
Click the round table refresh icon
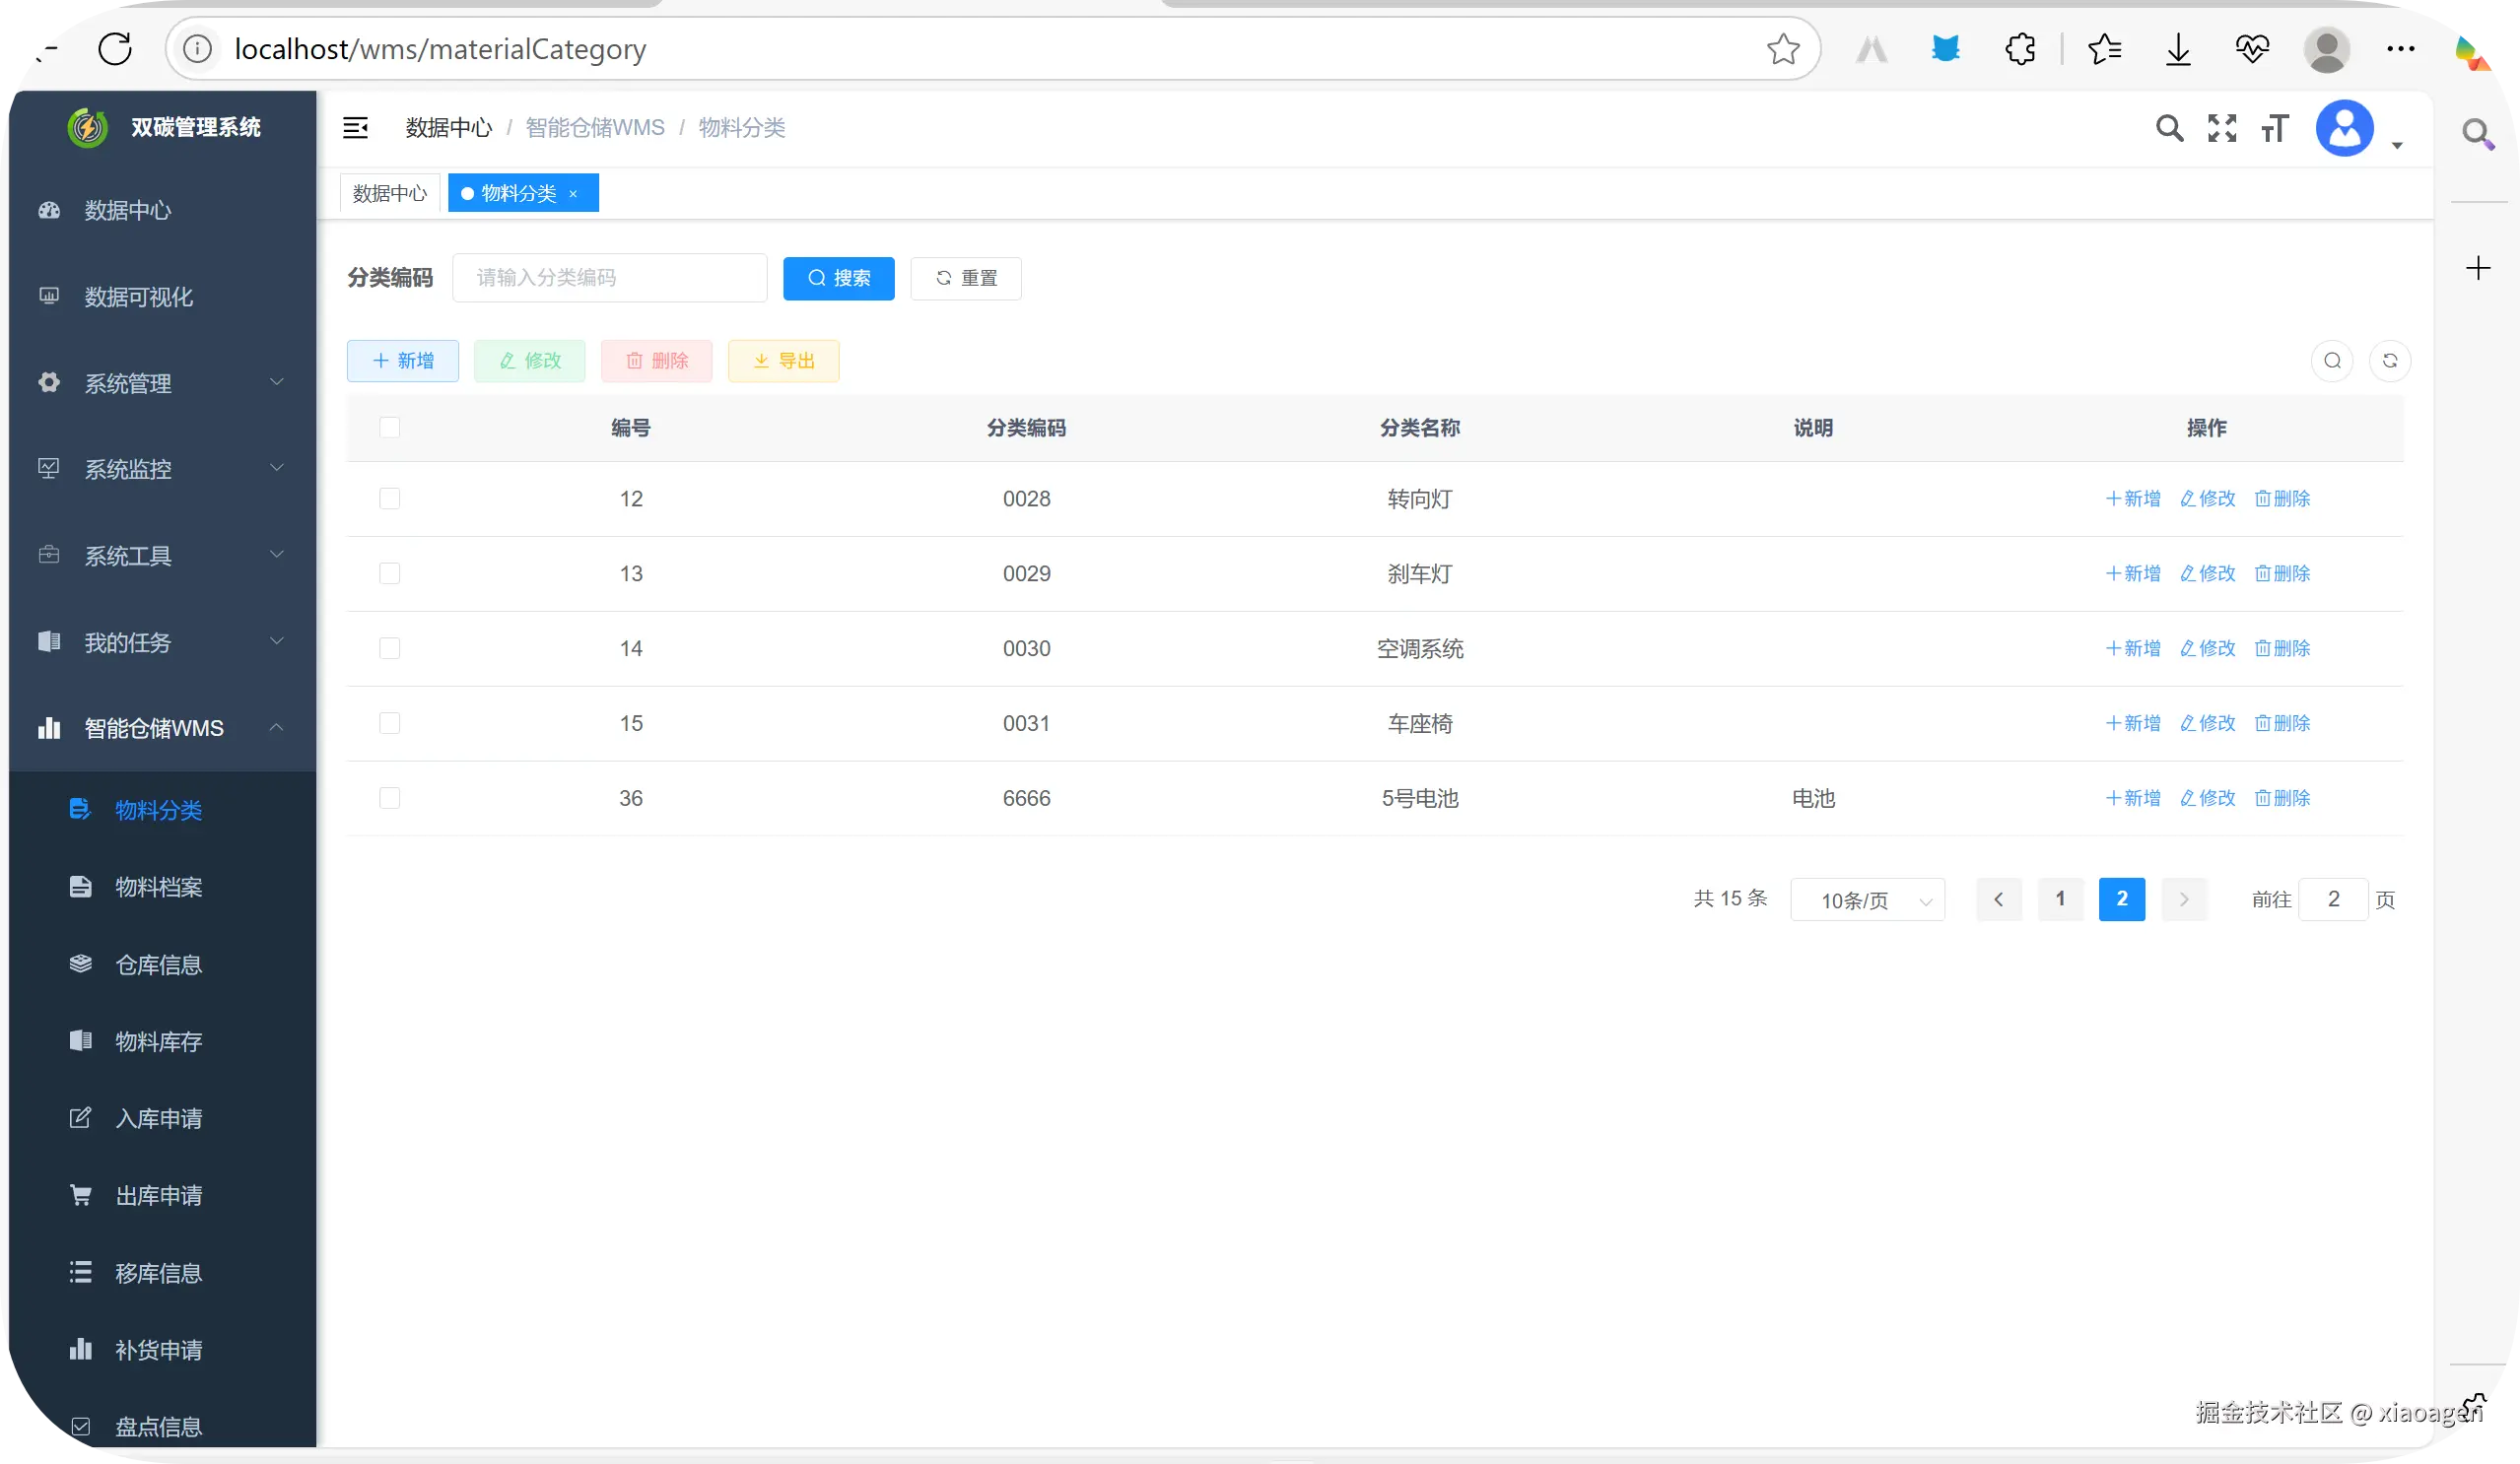[x=2390, y=361]
